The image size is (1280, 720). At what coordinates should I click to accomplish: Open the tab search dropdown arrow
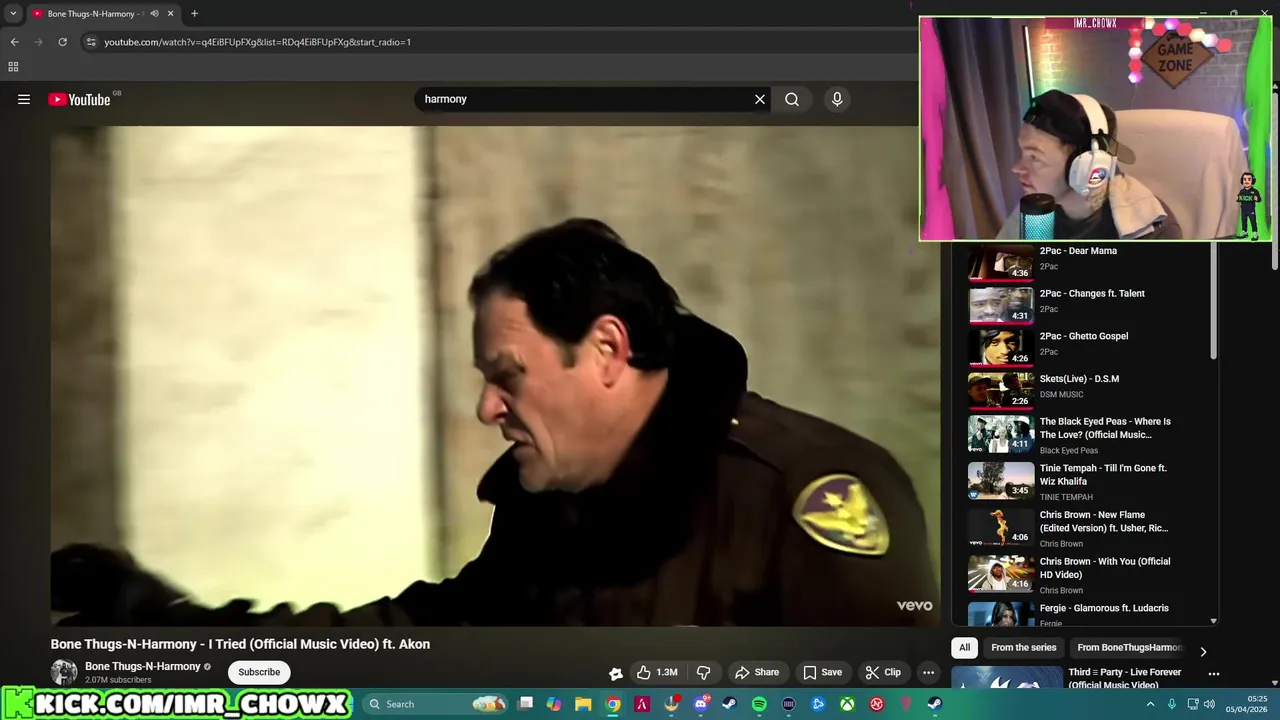click(x=13, y=14)
